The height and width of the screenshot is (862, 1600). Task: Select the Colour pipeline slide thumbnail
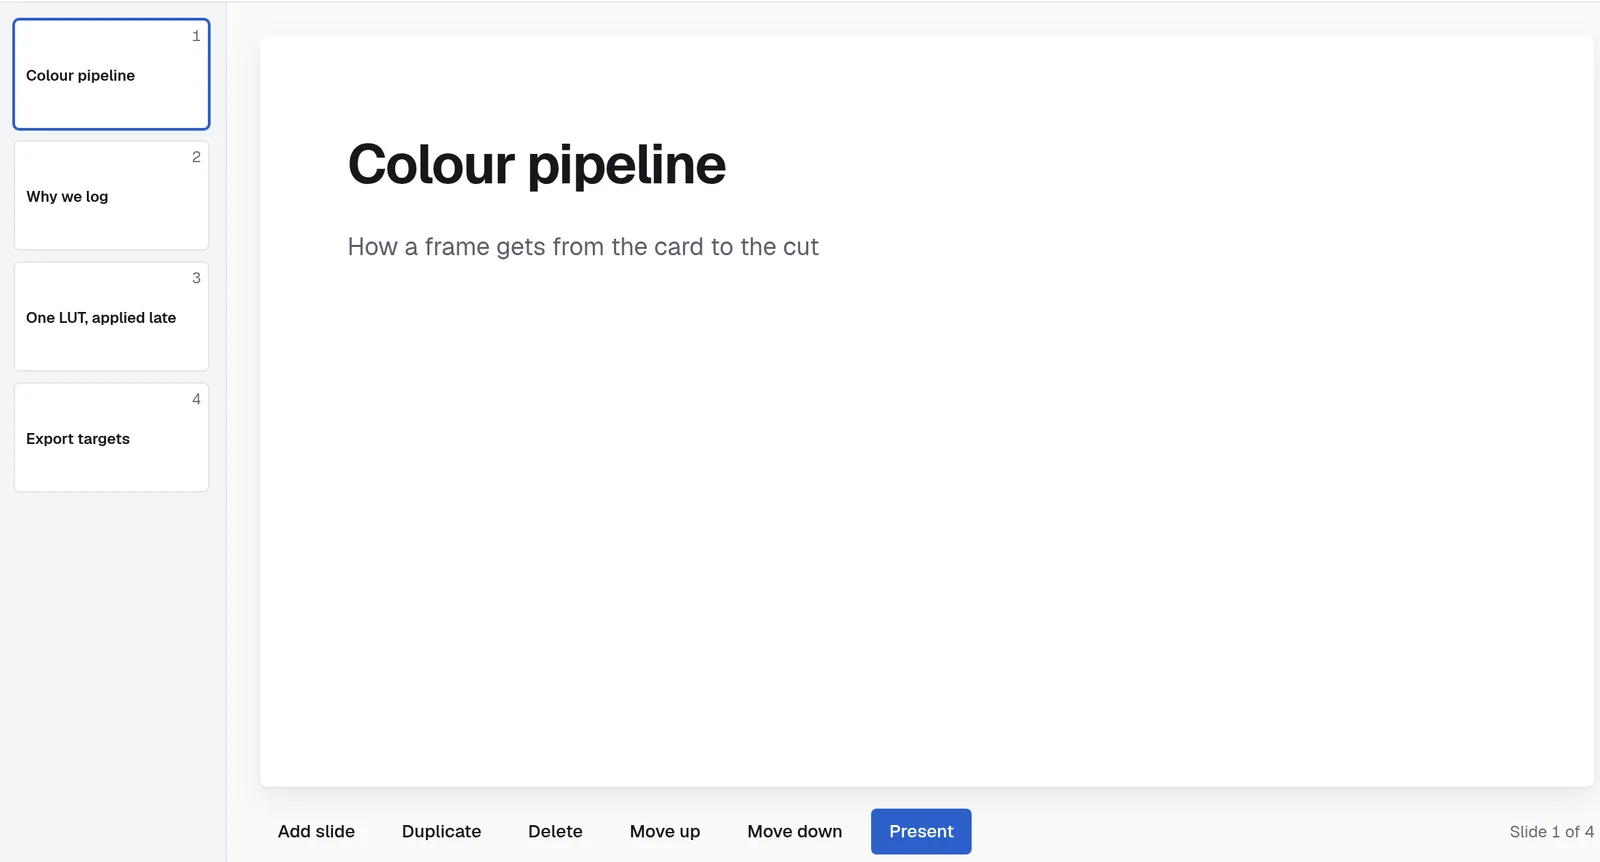coord(111,74)
